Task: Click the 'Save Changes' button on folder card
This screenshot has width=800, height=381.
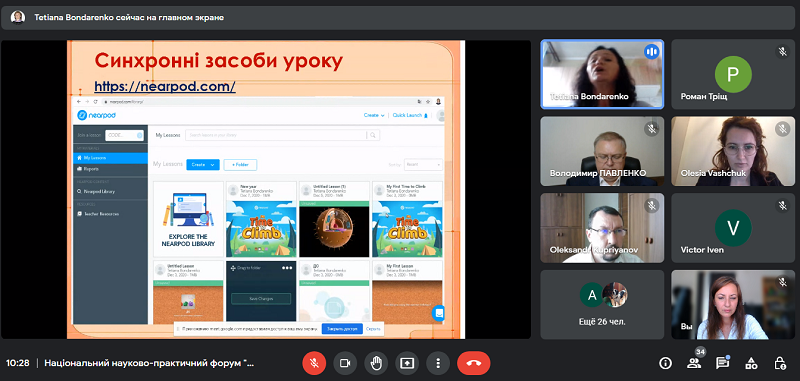Action: (x=261, y=299)
